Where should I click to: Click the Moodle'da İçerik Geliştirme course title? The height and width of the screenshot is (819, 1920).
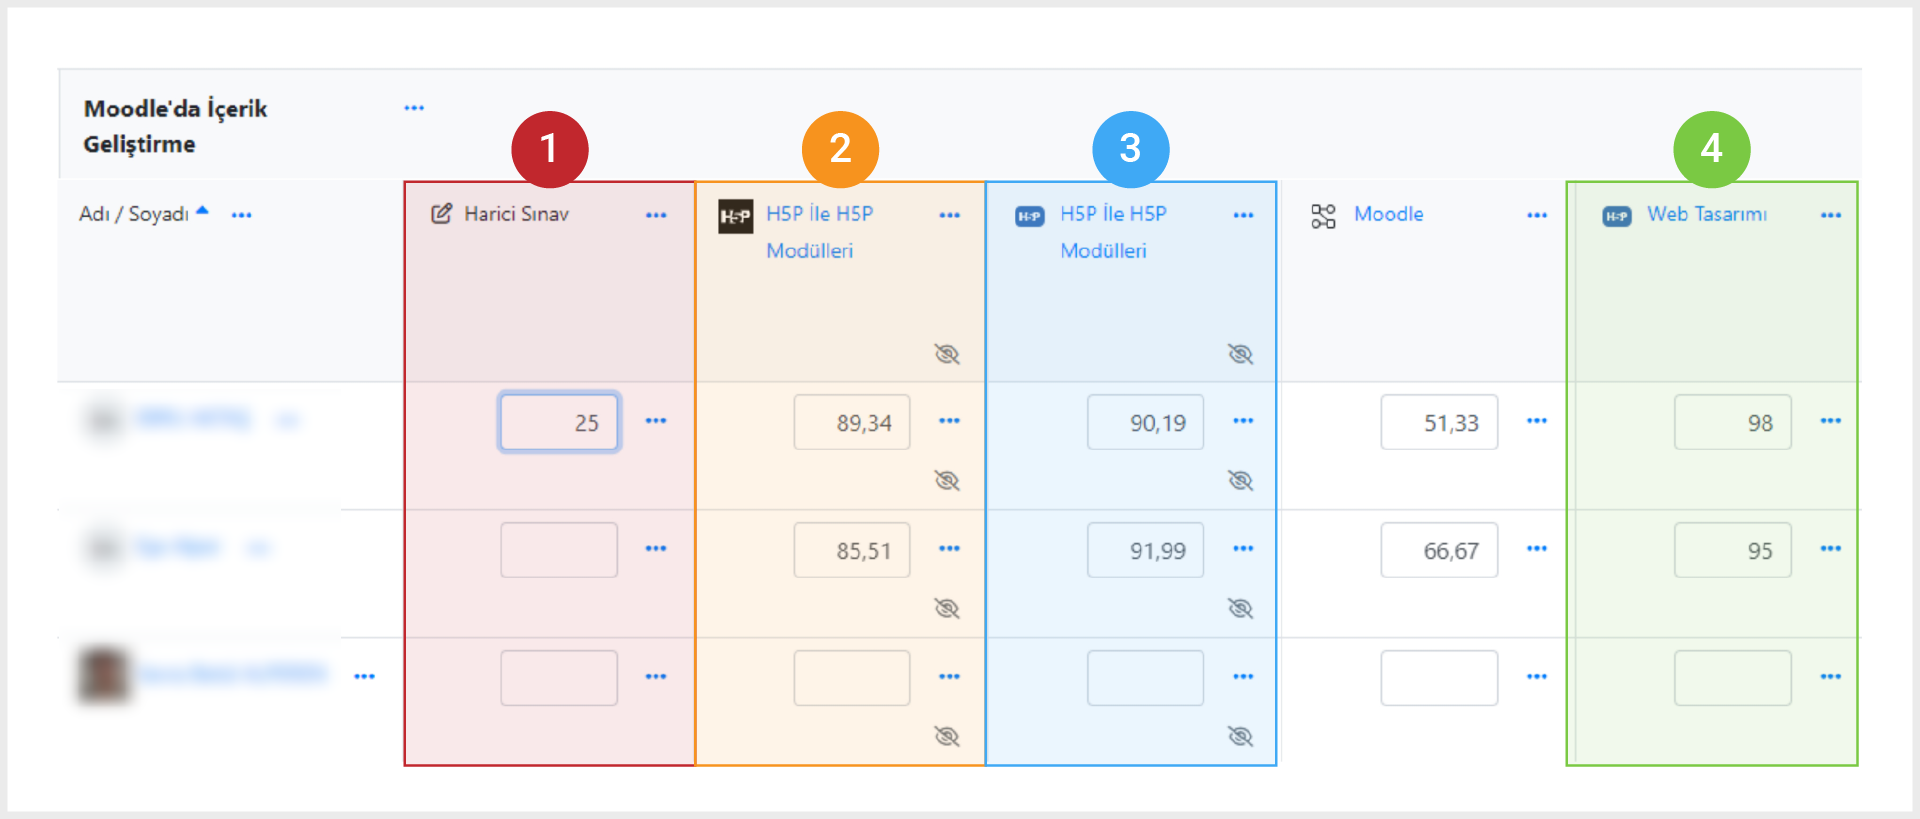[x=175, y=126]
